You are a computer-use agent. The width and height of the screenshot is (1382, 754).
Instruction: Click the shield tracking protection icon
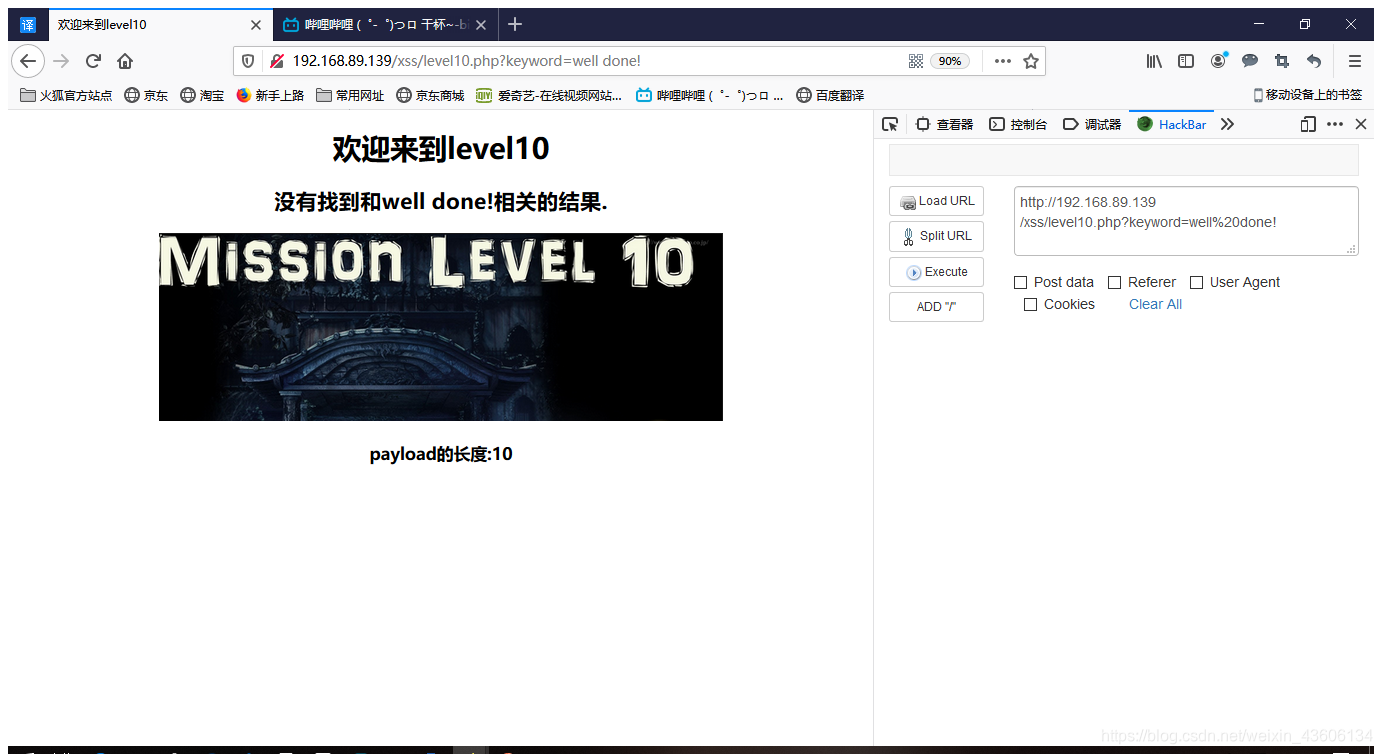[x=247, y=60]
